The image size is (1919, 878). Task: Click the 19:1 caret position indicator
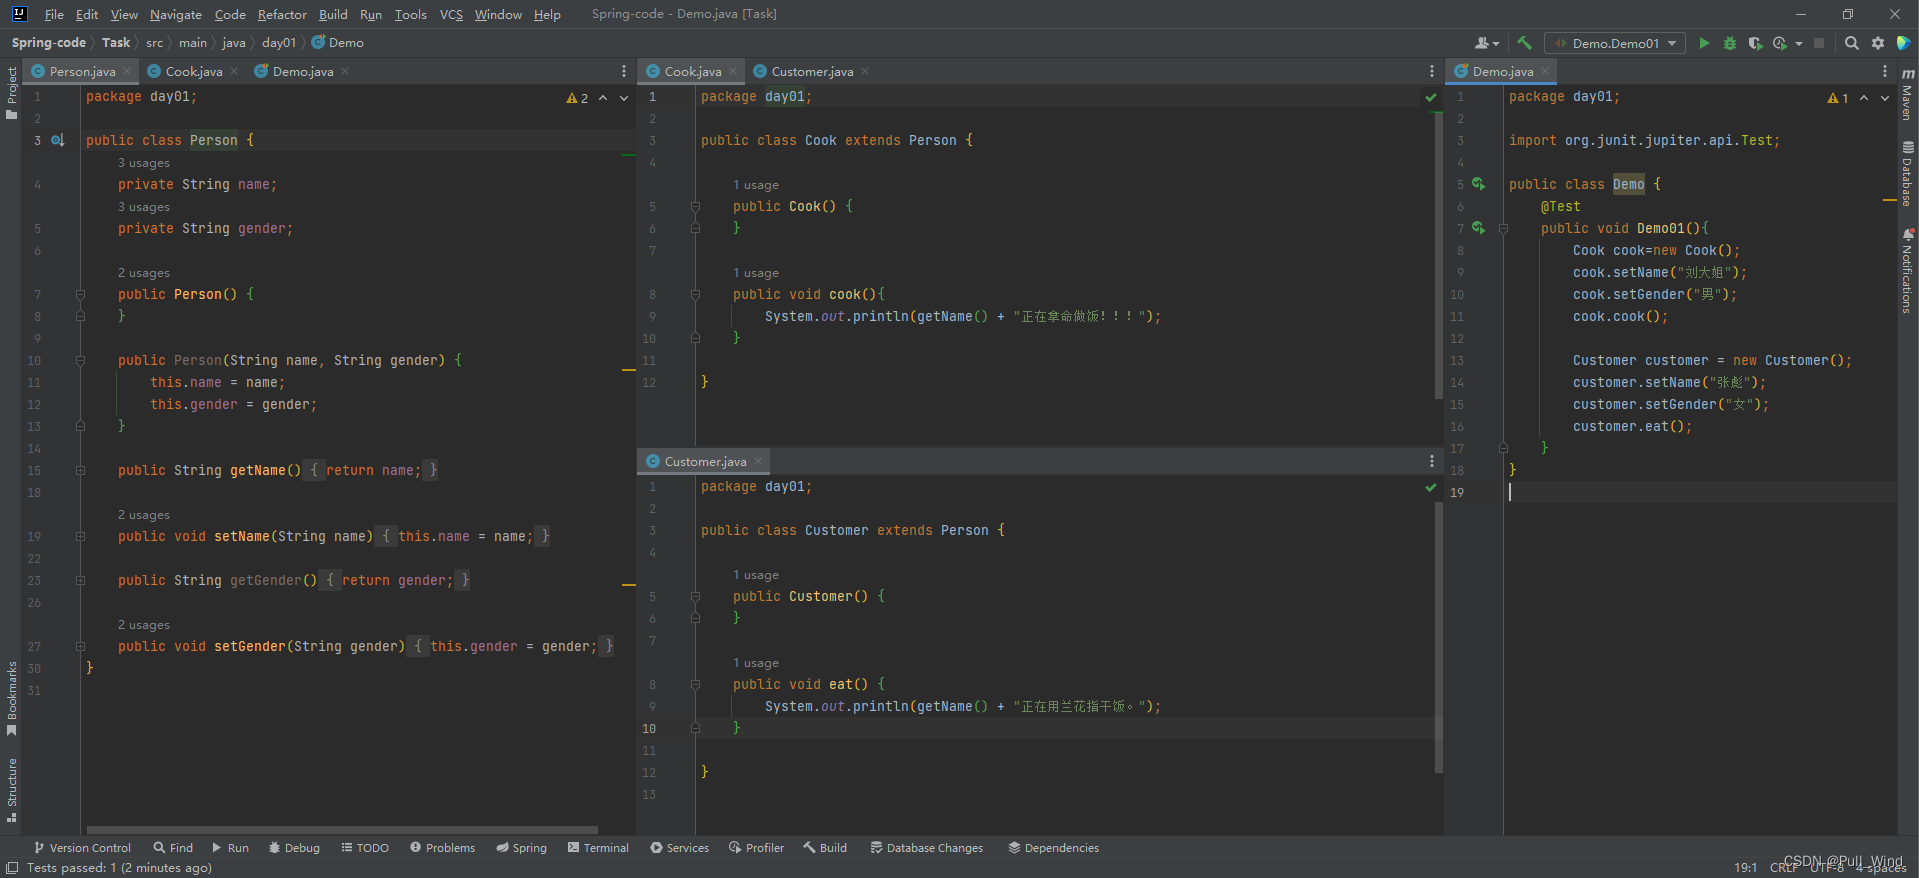pyautogui.click(x=1745, y=867)
